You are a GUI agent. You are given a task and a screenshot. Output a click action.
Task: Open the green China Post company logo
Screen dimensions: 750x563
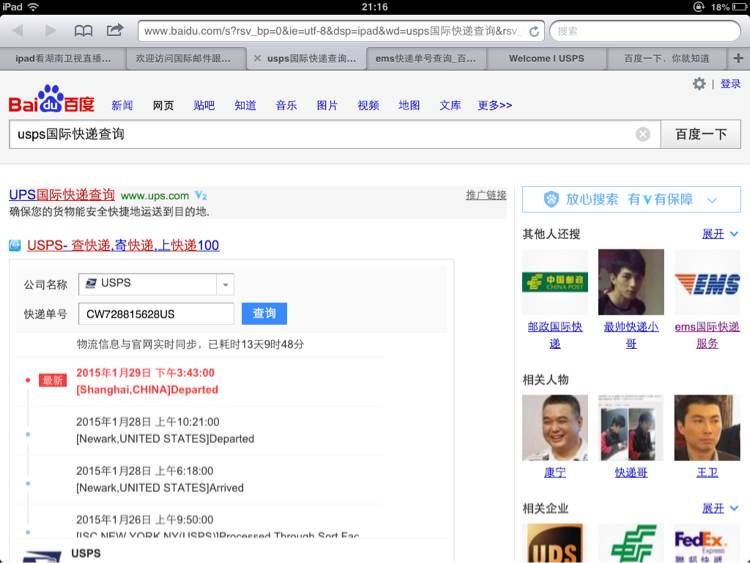(632, 543)
